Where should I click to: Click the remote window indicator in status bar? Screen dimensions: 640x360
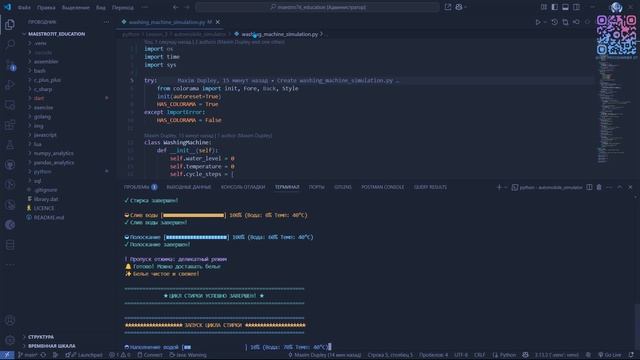click(x=7, y=355)
